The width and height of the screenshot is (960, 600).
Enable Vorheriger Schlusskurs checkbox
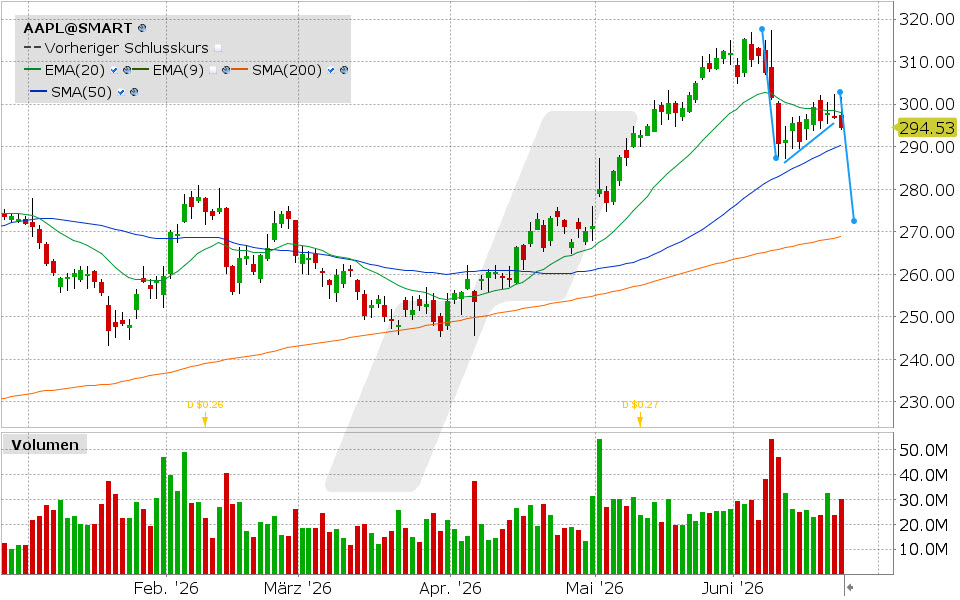pyautogui.click(x=218, y=48)
